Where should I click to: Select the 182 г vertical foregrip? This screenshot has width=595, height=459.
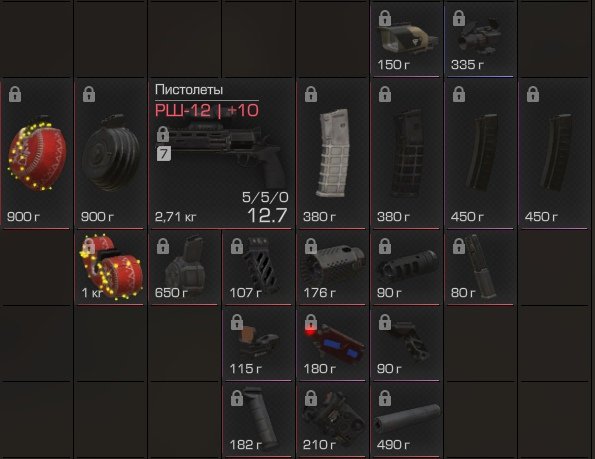[x=258, y=419]
